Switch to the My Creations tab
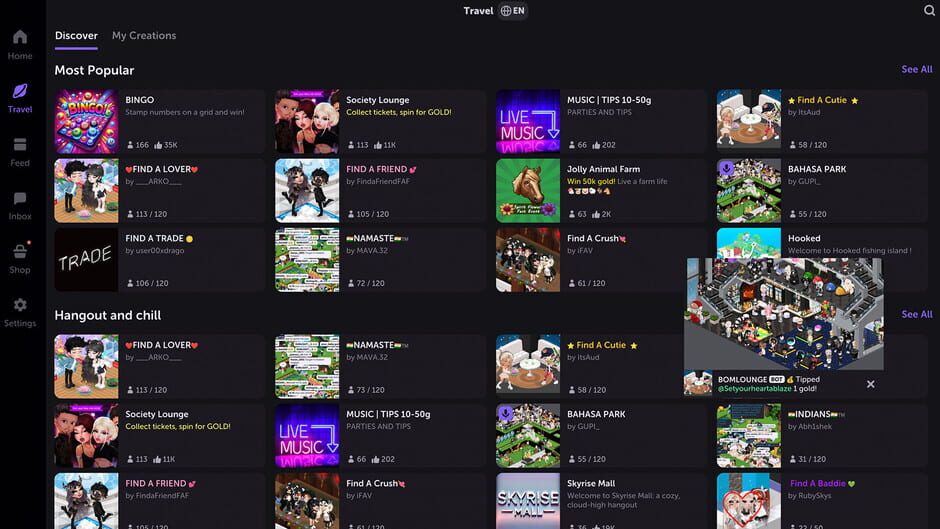Viewport: 940px width, 529px height. [x=144, y=36]
